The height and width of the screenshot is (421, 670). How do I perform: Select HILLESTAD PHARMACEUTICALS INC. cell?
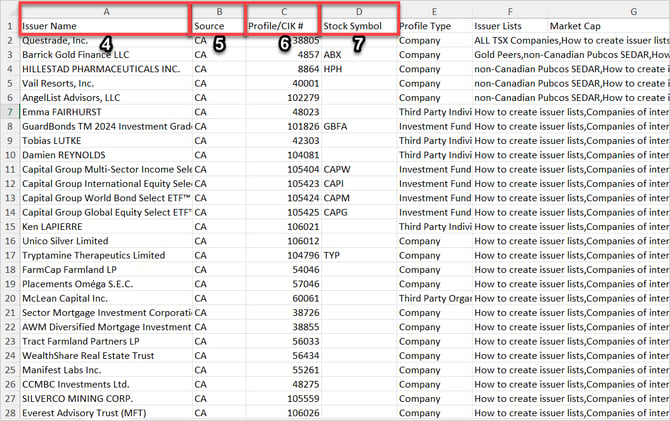pyautogui.click(x=106, y=69)
